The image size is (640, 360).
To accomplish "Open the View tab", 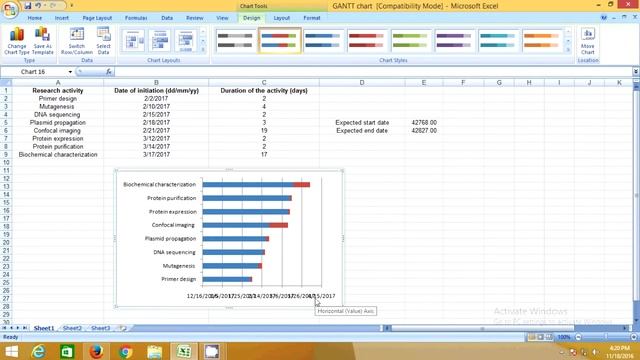I will (x=222, y=18).
